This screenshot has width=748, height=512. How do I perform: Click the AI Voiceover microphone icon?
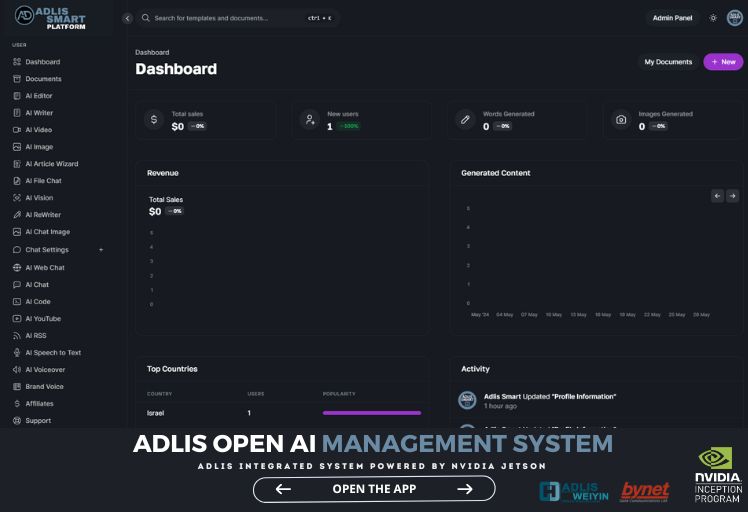coord(17,369)
